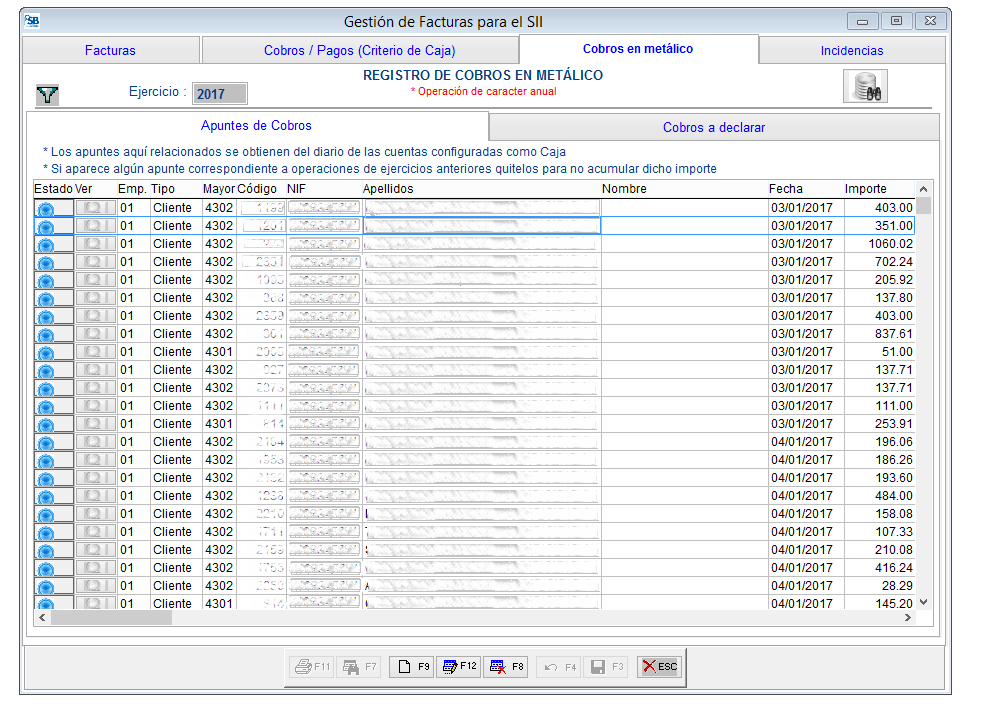Click the F11 print button
Screen dimensions: 981x728
pyautogui.click(x=312, y=666)
